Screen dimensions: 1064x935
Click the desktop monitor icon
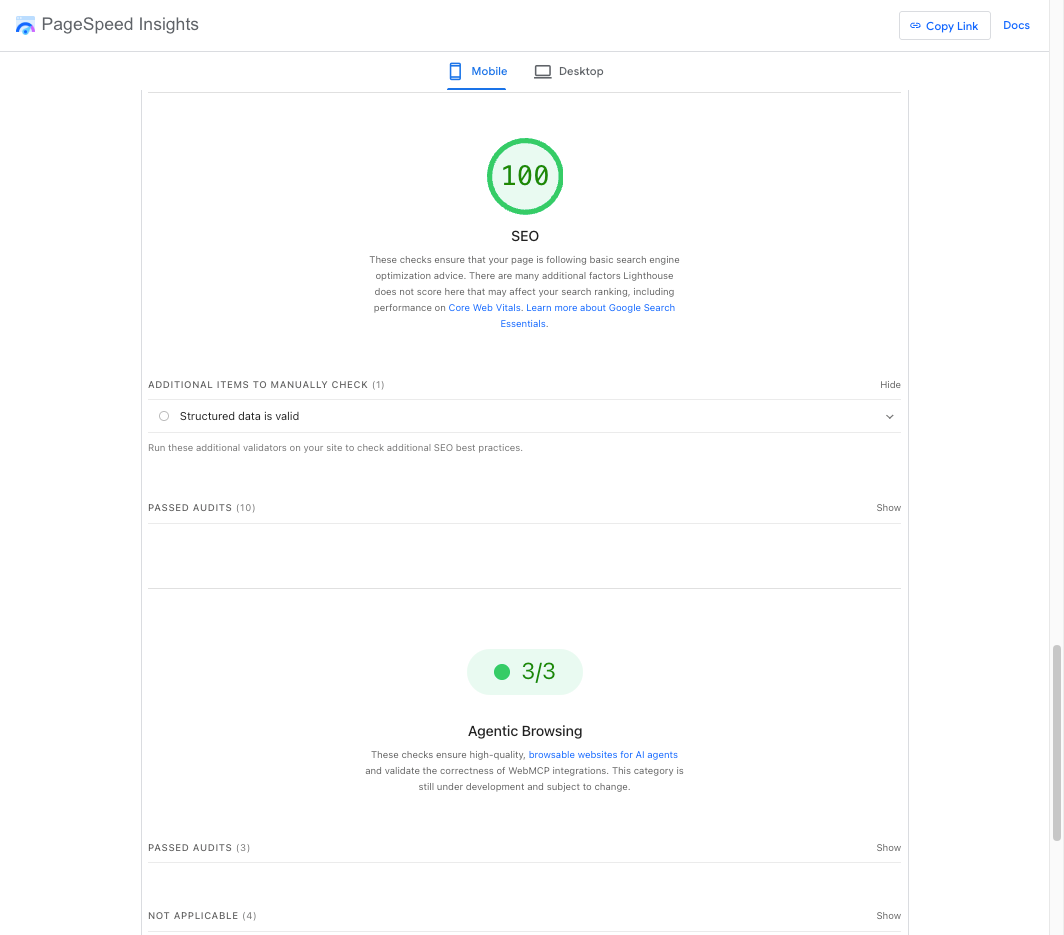pos(542,71)
